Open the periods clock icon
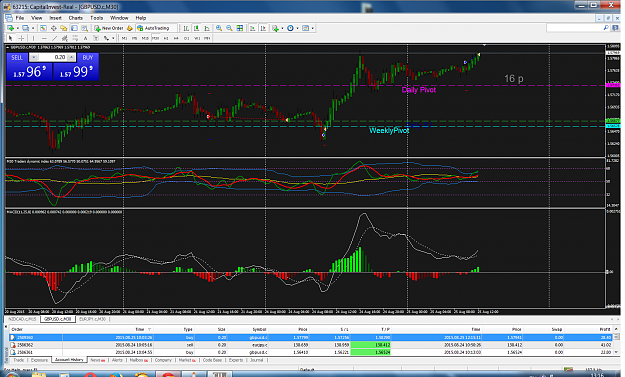Image resolution: width=625 pixels, height=377 pixels. (290, 28)
